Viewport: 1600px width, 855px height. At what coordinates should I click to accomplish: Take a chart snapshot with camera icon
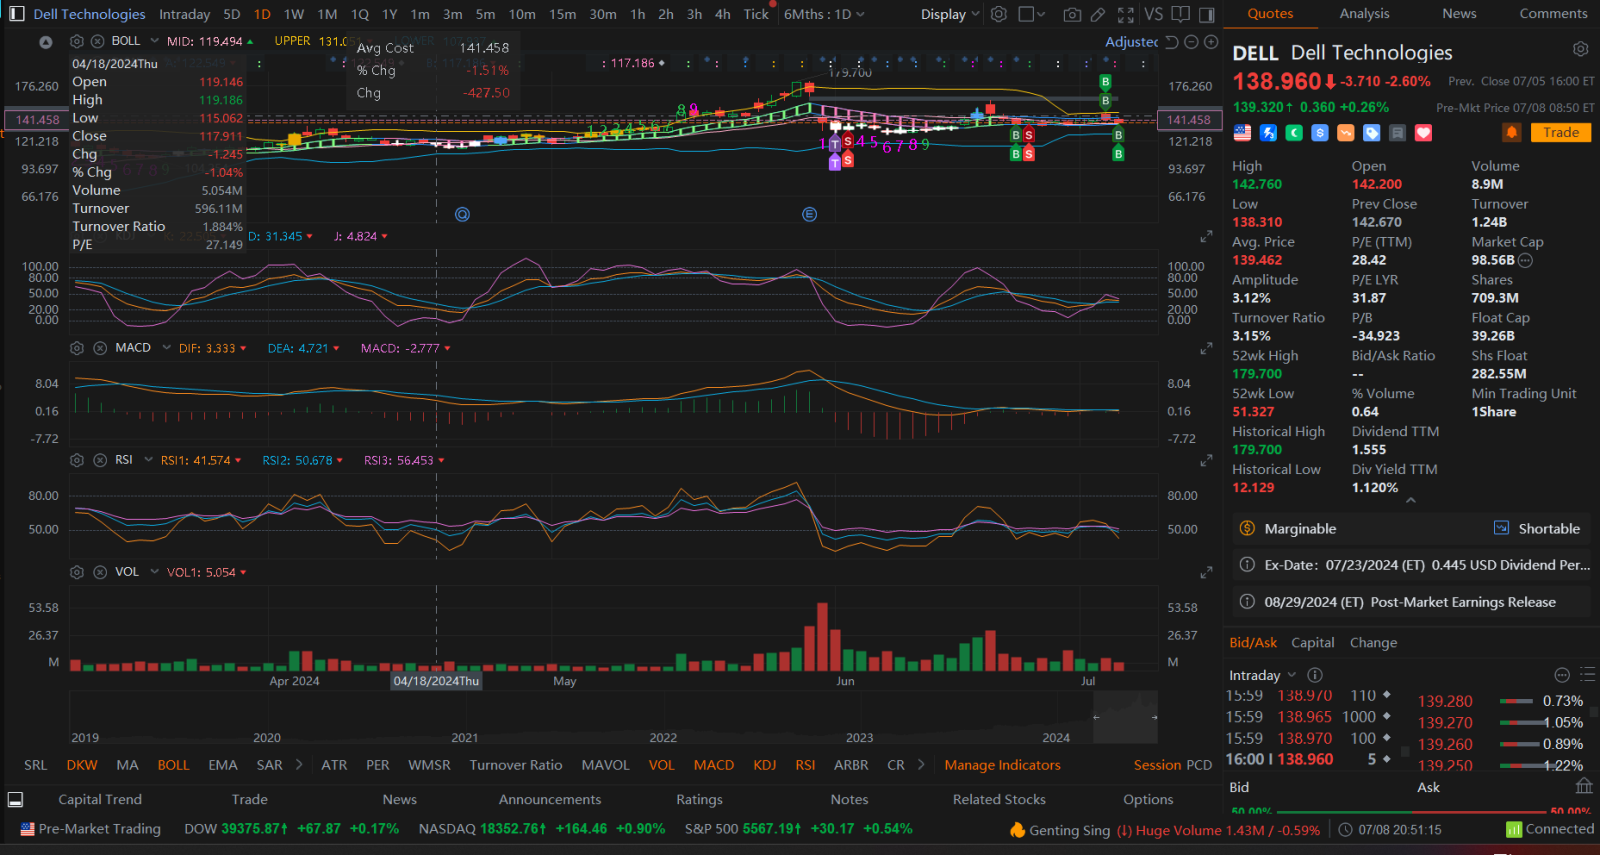tap(1072, 14)
